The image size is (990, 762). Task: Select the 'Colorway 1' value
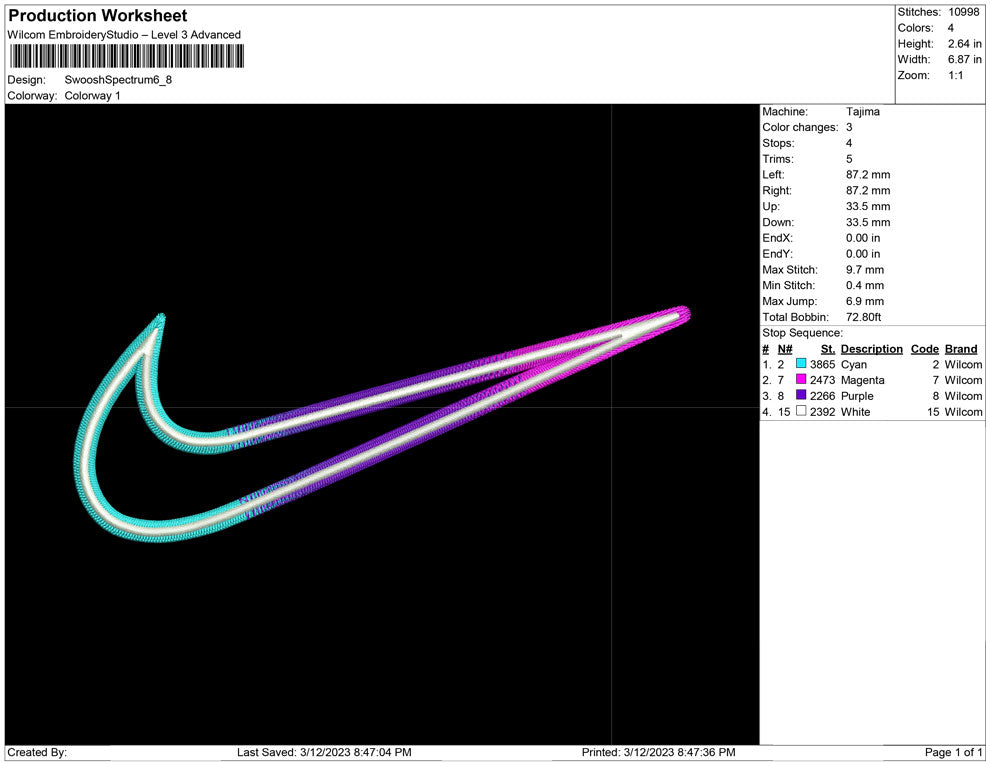[x=92, y=96]
